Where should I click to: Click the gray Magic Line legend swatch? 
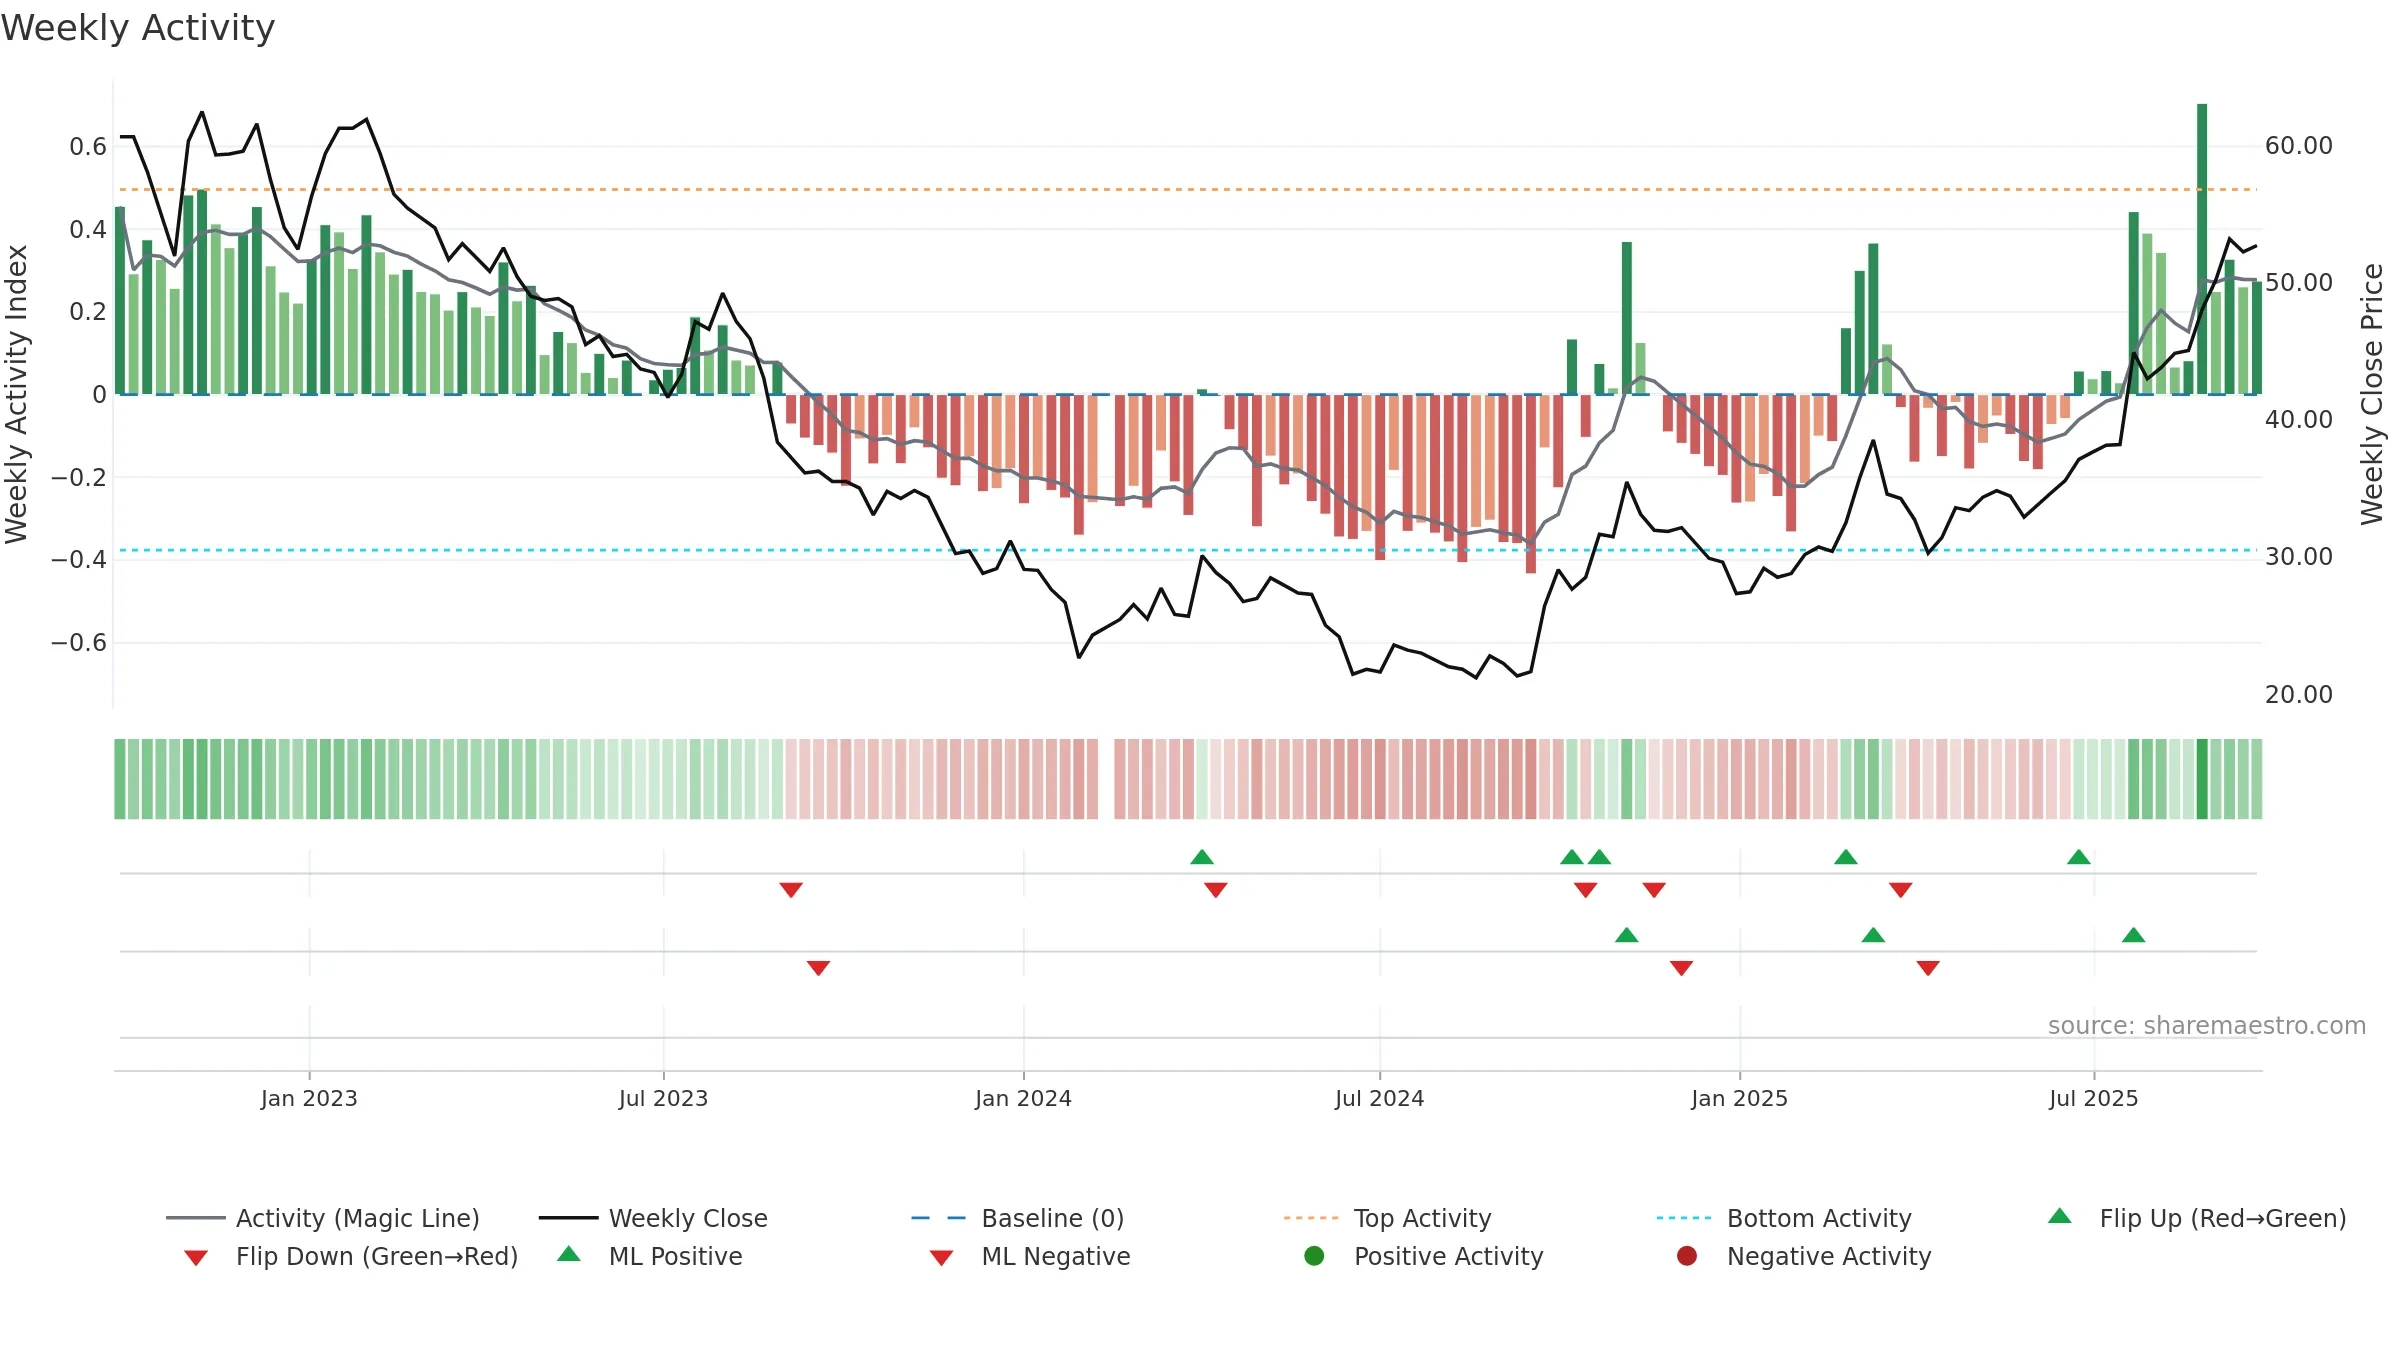pyautogui.click(x=195, y=1218)
